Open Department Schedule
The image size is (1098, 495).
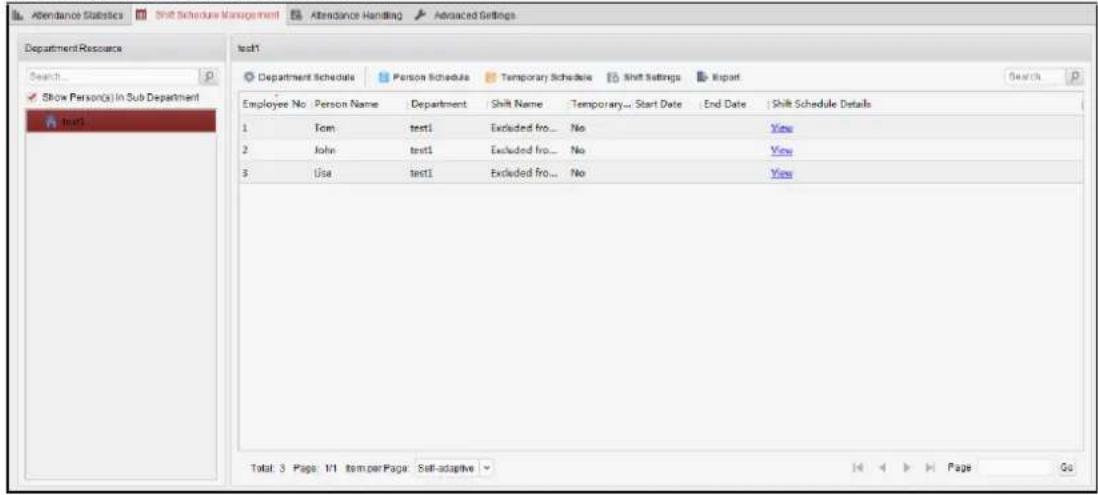pyautogui.click(x=300, y=76)
